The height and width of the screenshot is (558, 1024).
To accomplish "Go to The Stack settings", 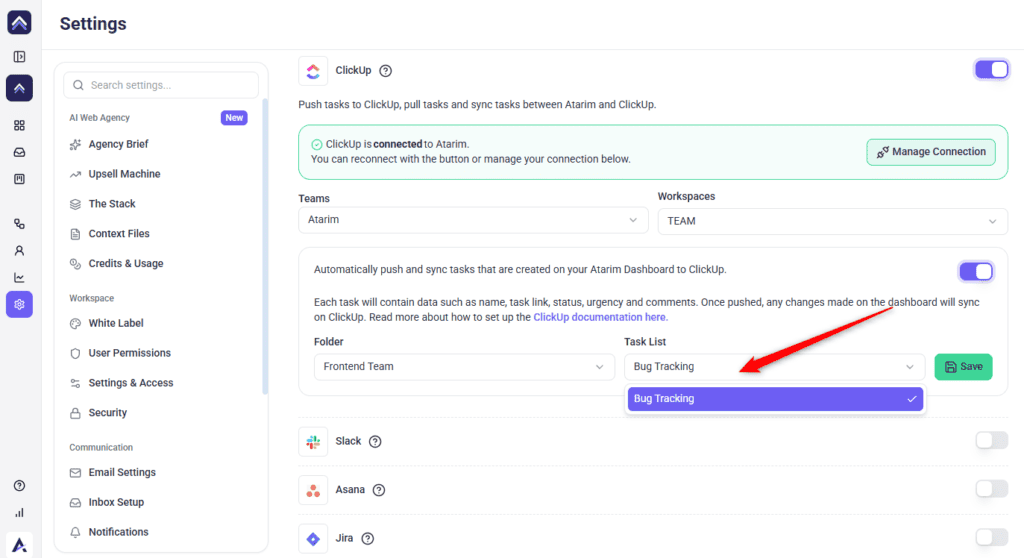I will pyautogui.click(x=112, y=204).
